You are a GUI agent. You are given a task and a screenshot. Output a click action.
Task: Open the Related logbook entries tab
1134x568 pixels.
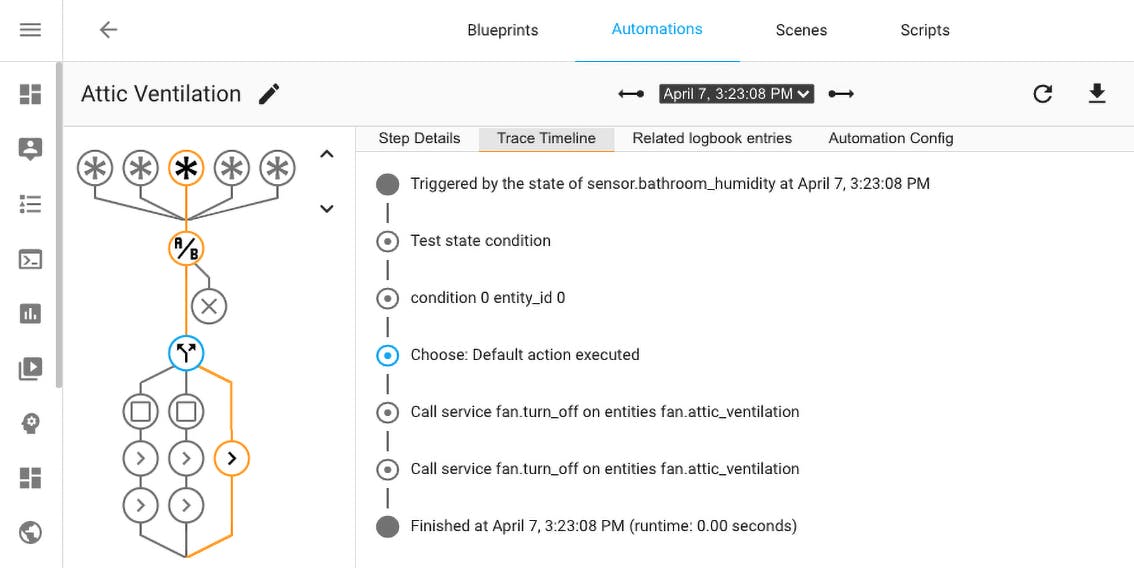(712, 138)
